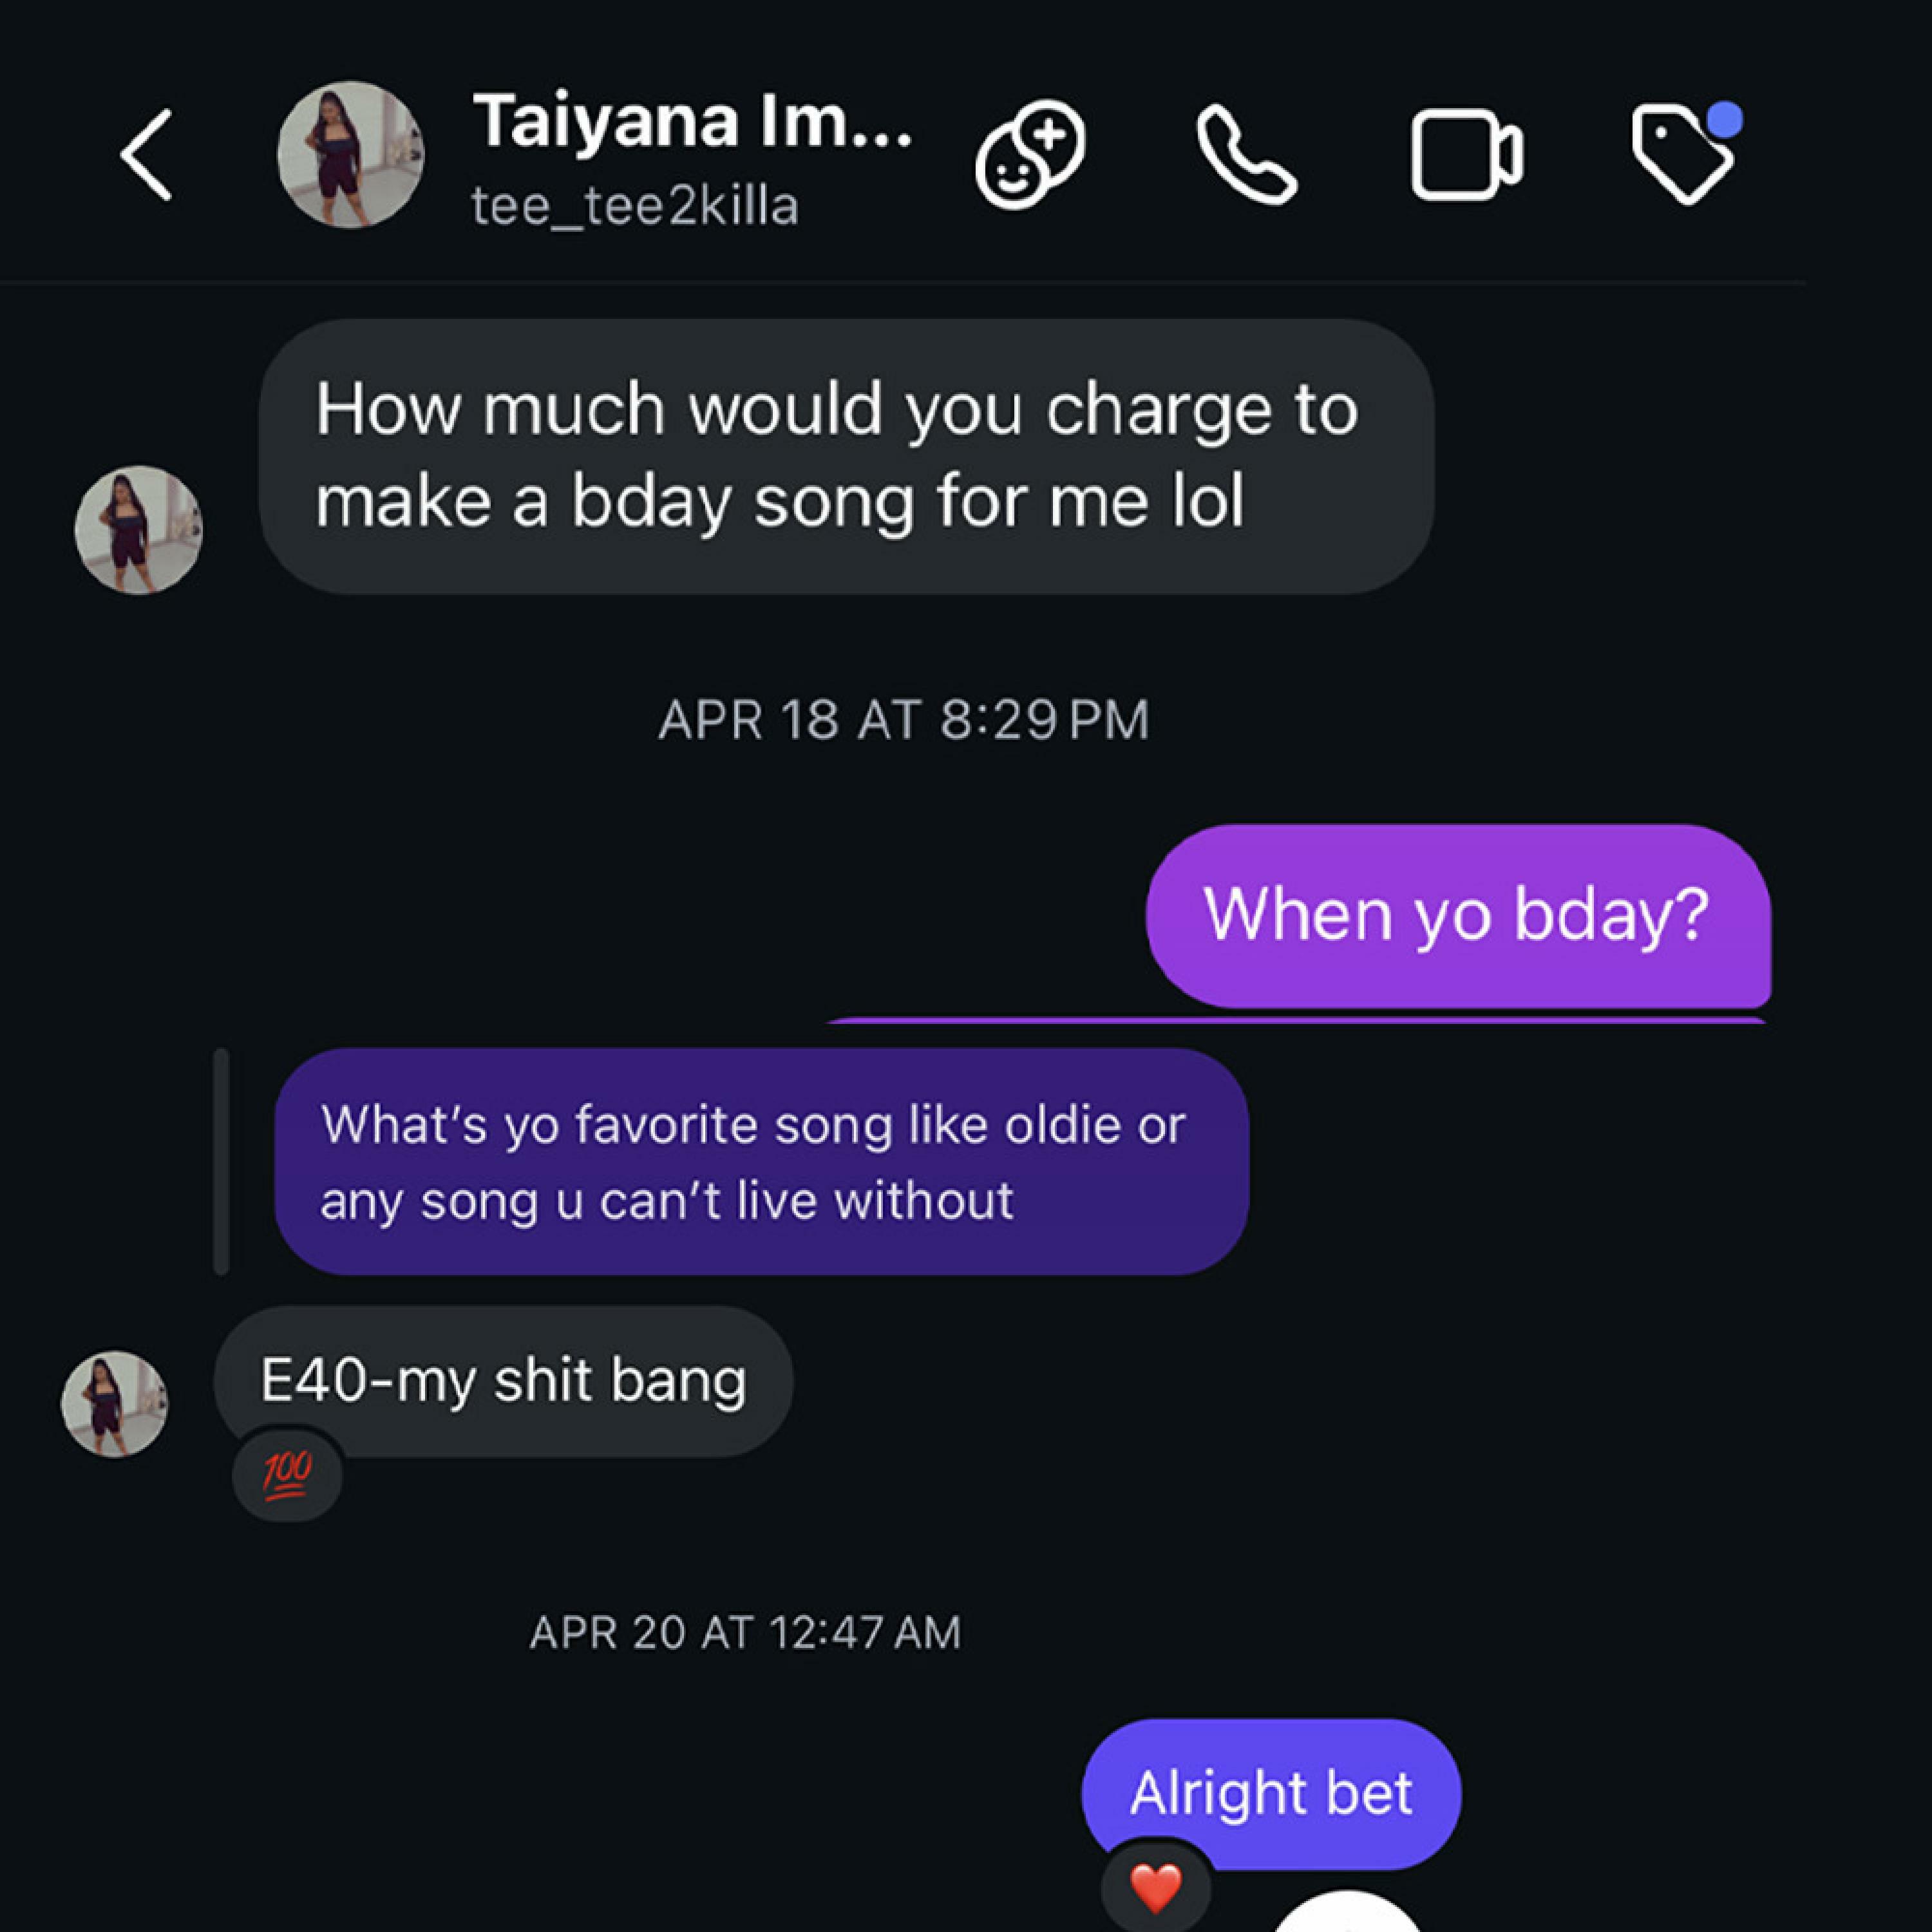Tap avatar beside the bday song message
Screen dimensions: 1932x1932
click(x=138, y=530)
